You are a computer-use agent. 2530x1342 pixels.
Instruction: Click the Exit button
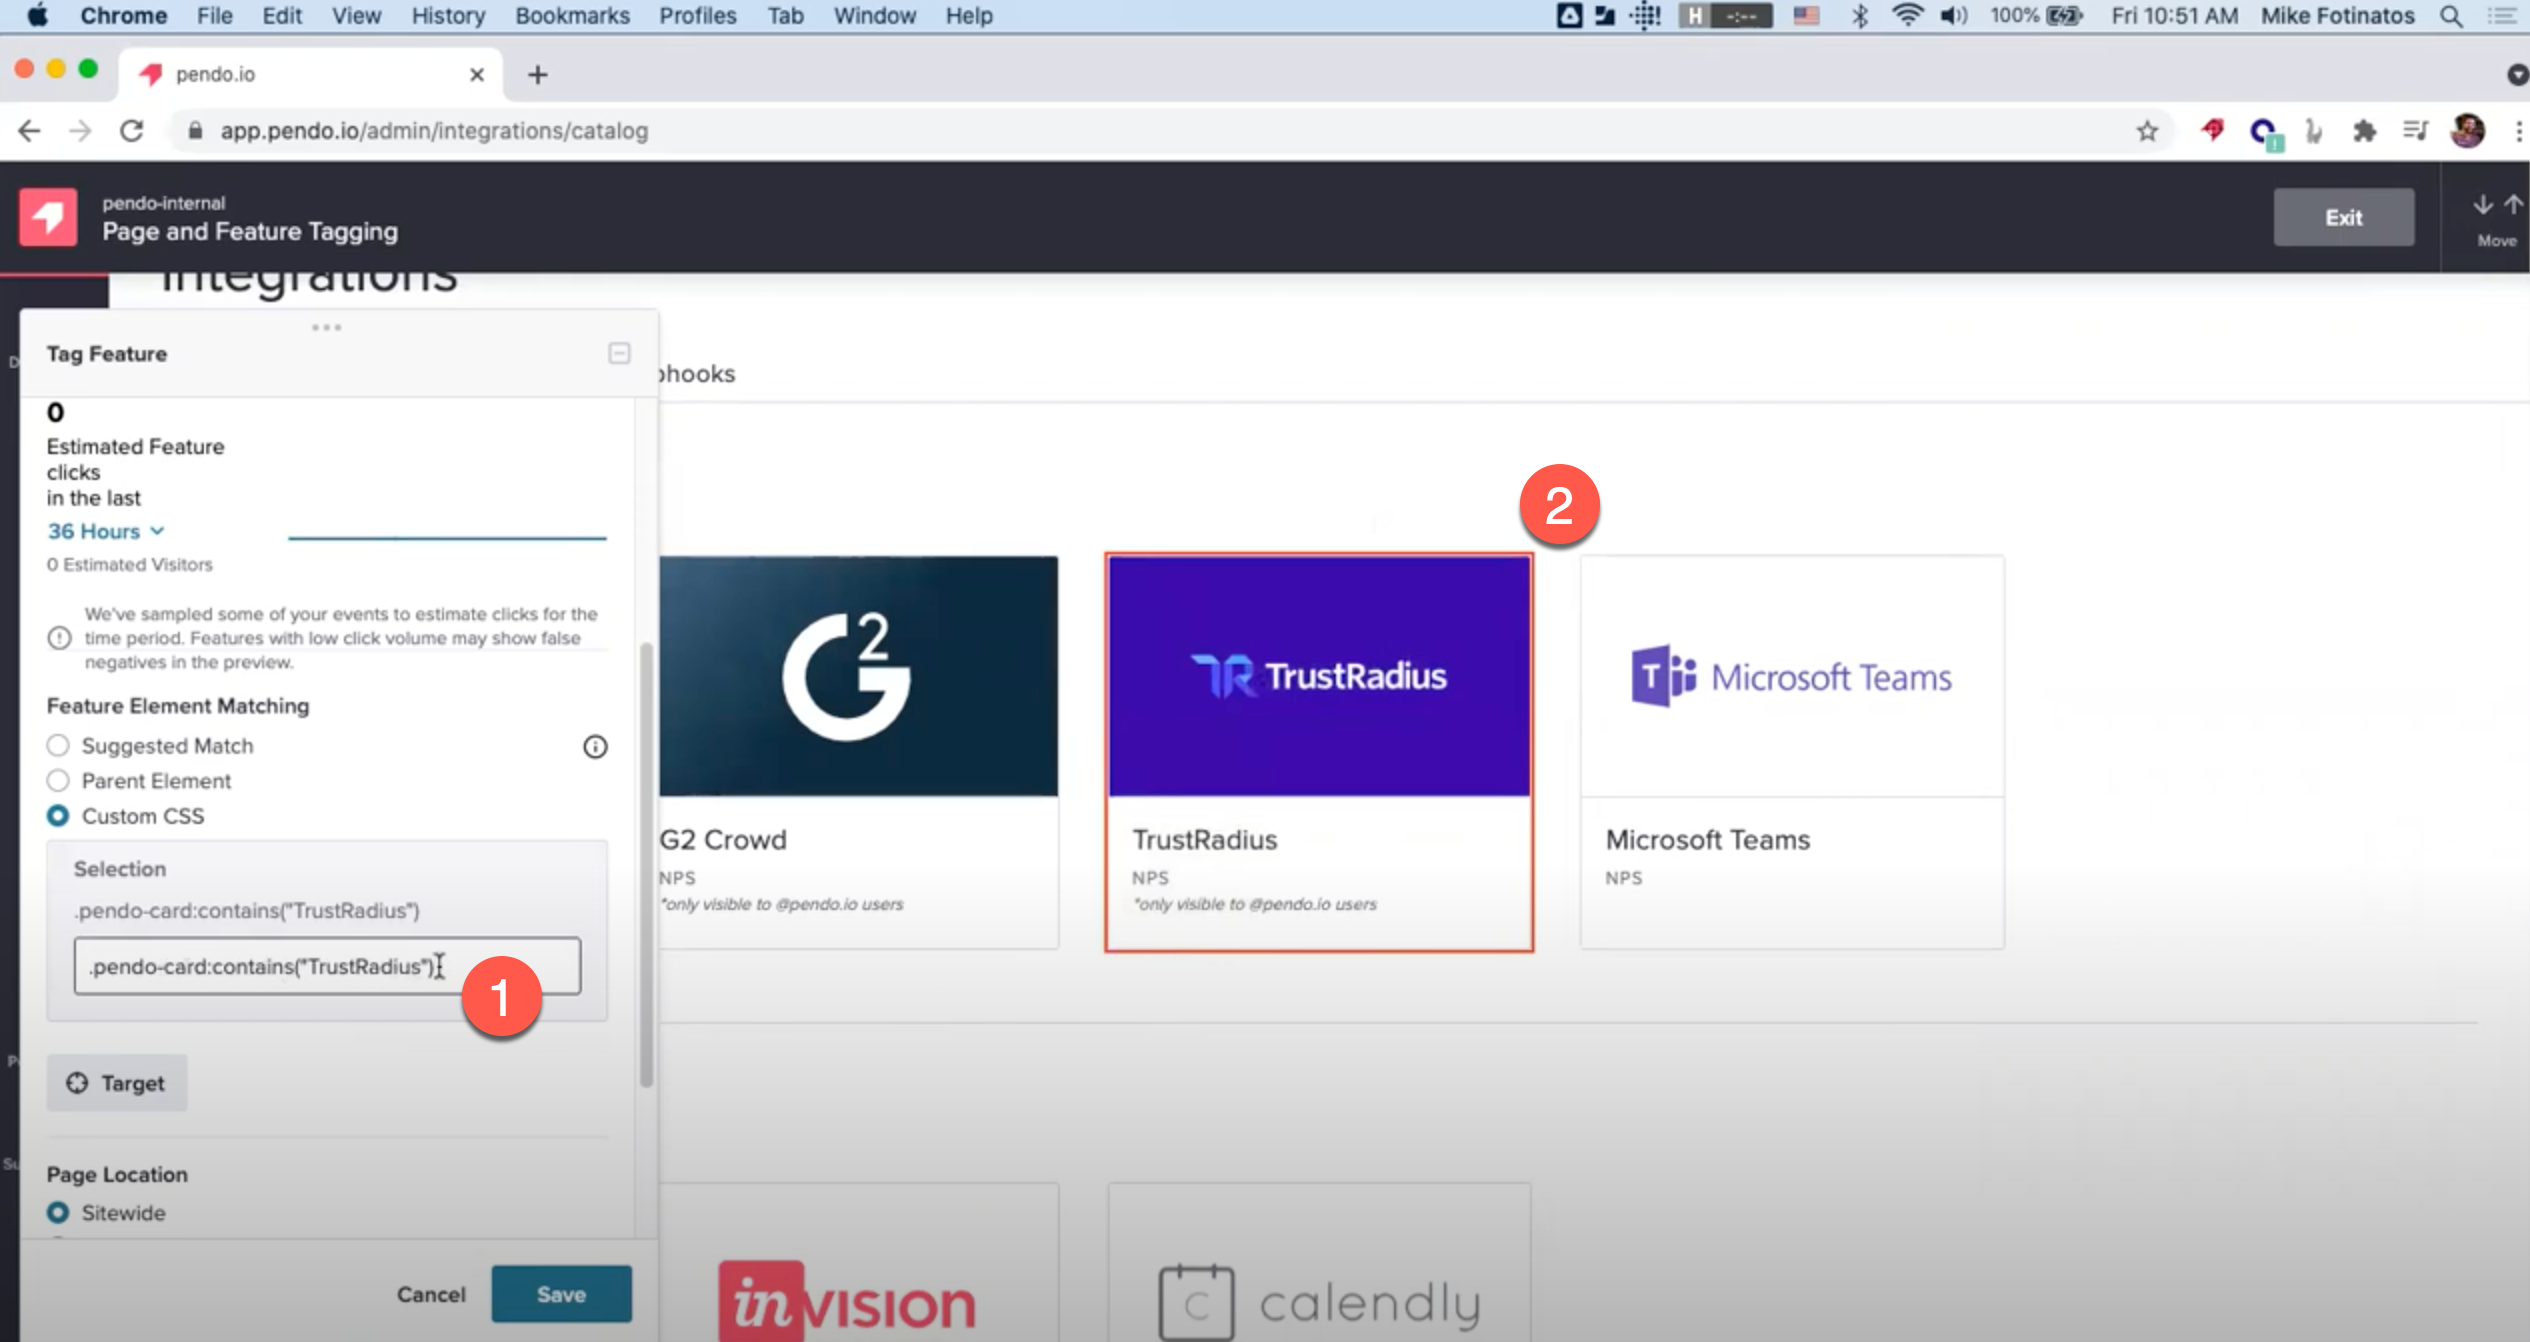pos(2343,217)
